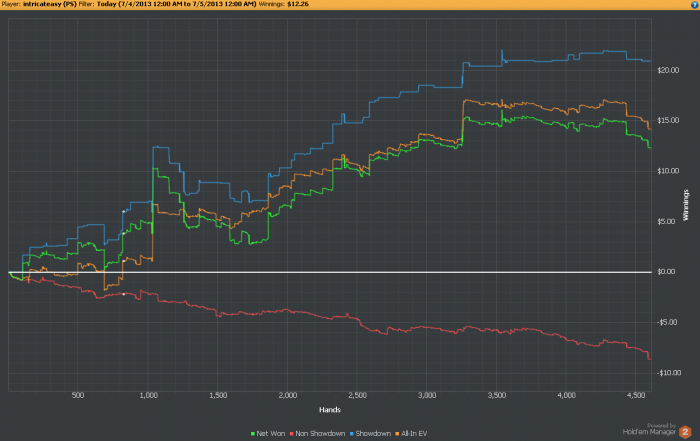
Task: Click the 2,000 hands x-axis label
Action: [288, 395]
